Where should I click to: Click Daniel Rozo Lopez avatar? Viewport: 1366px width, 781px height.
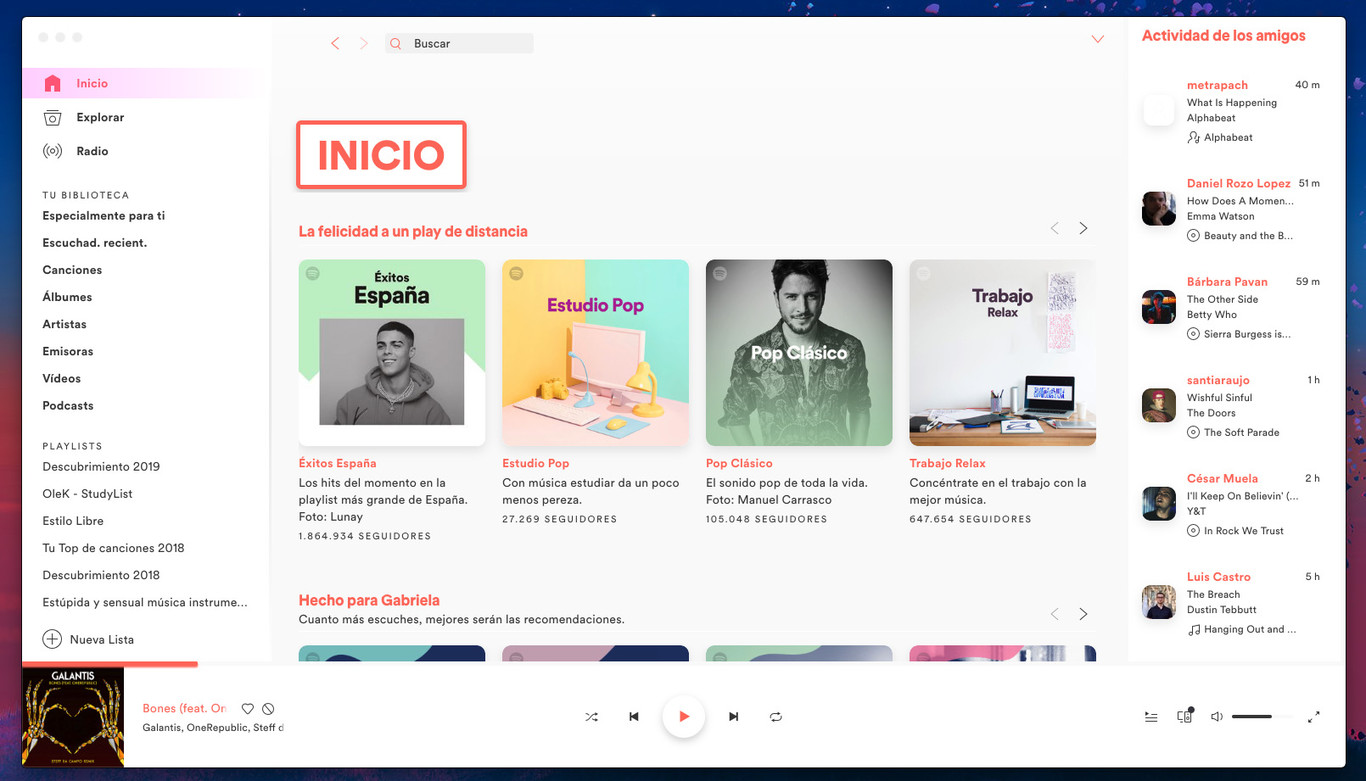coord(1159,209)
